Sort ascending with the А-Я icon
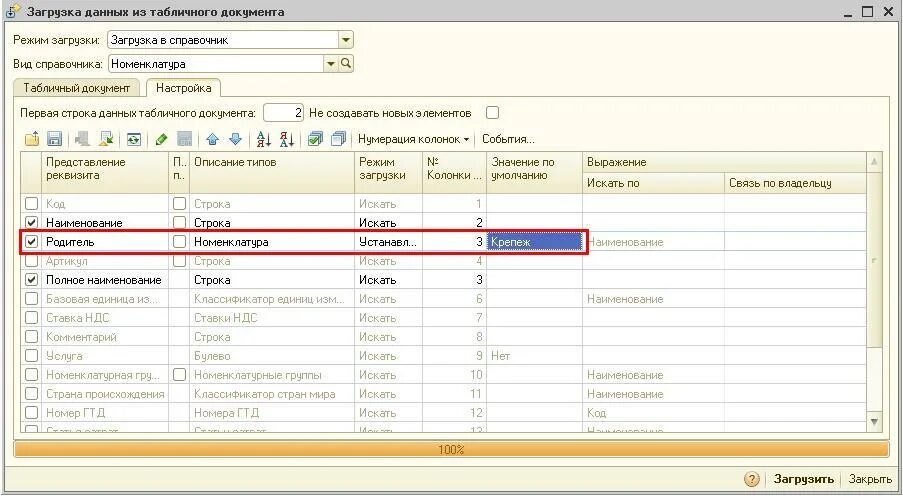Image resolution: width=903 pixels, height=496 pixels. [x=264, y=139]
